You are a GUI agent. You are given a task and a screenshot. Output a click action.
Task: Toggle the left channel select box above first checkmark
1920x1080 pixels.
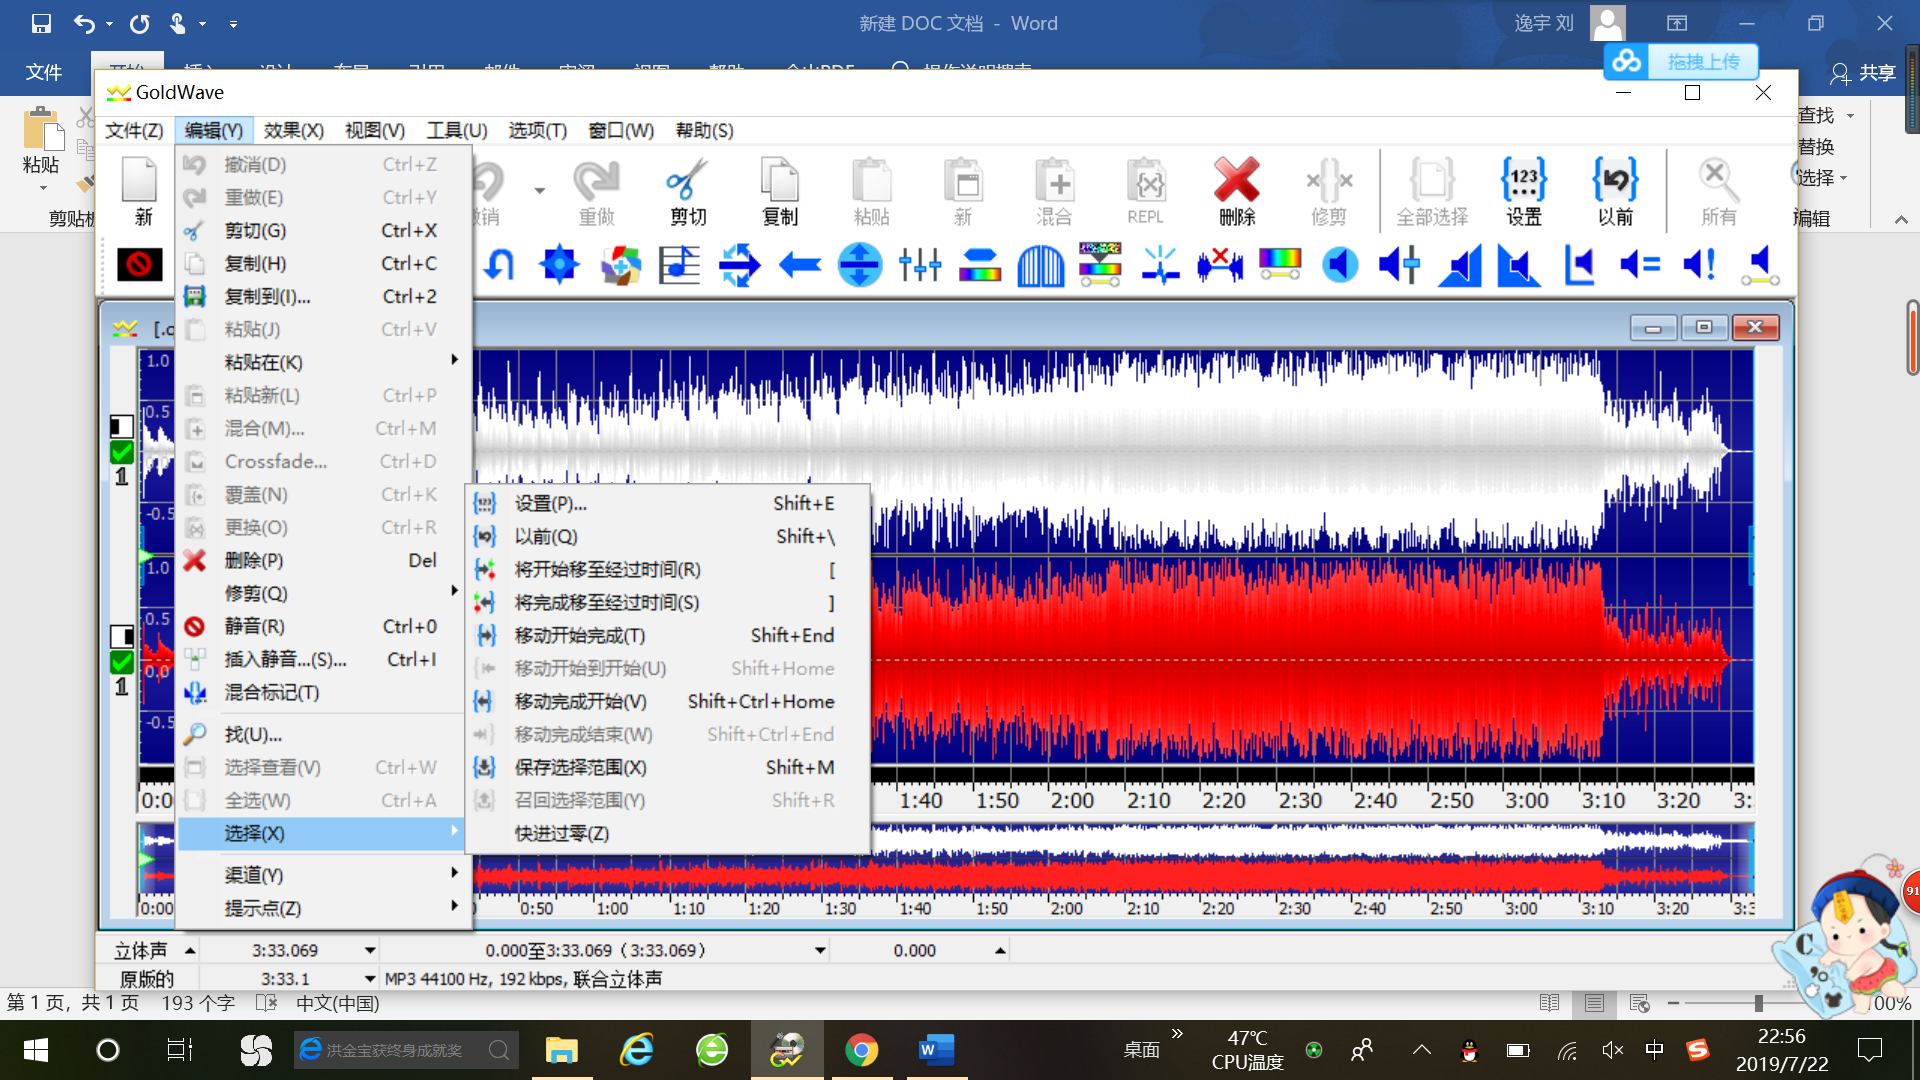tap(122, 427)
